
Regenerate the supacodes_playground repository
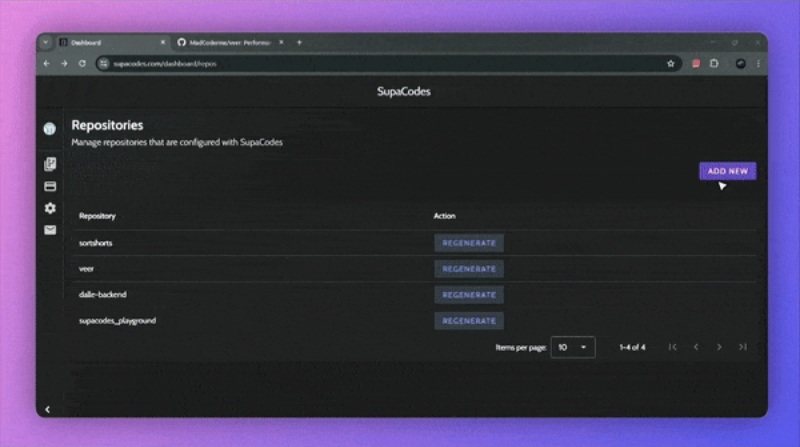[x=469, y=321]
